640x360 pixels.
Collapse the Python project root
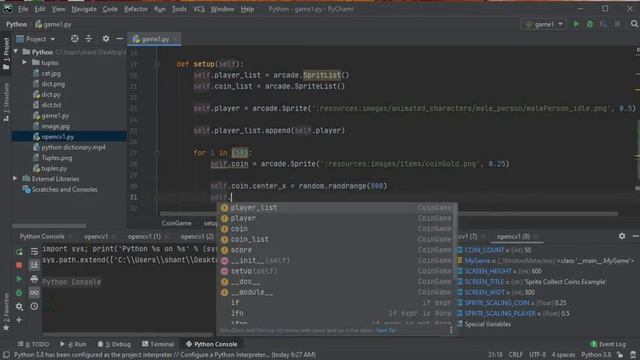click(x=16, y=52)
